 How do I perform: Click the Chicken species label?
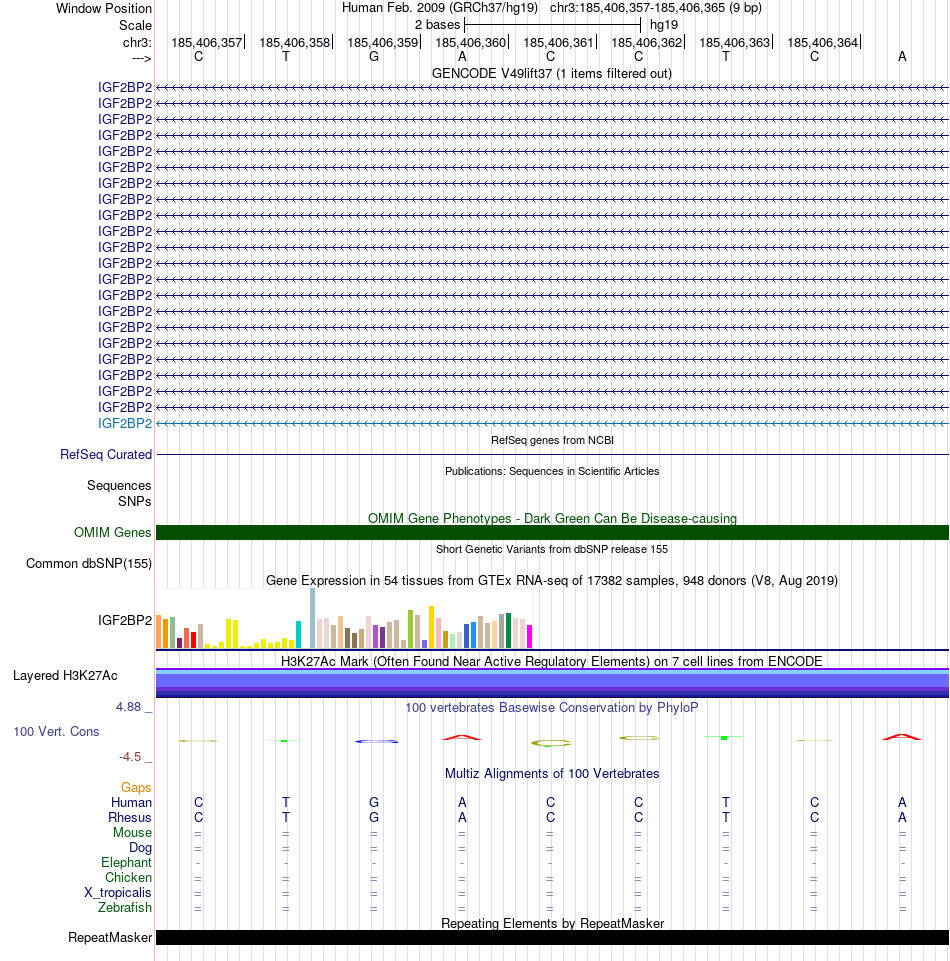128,878
